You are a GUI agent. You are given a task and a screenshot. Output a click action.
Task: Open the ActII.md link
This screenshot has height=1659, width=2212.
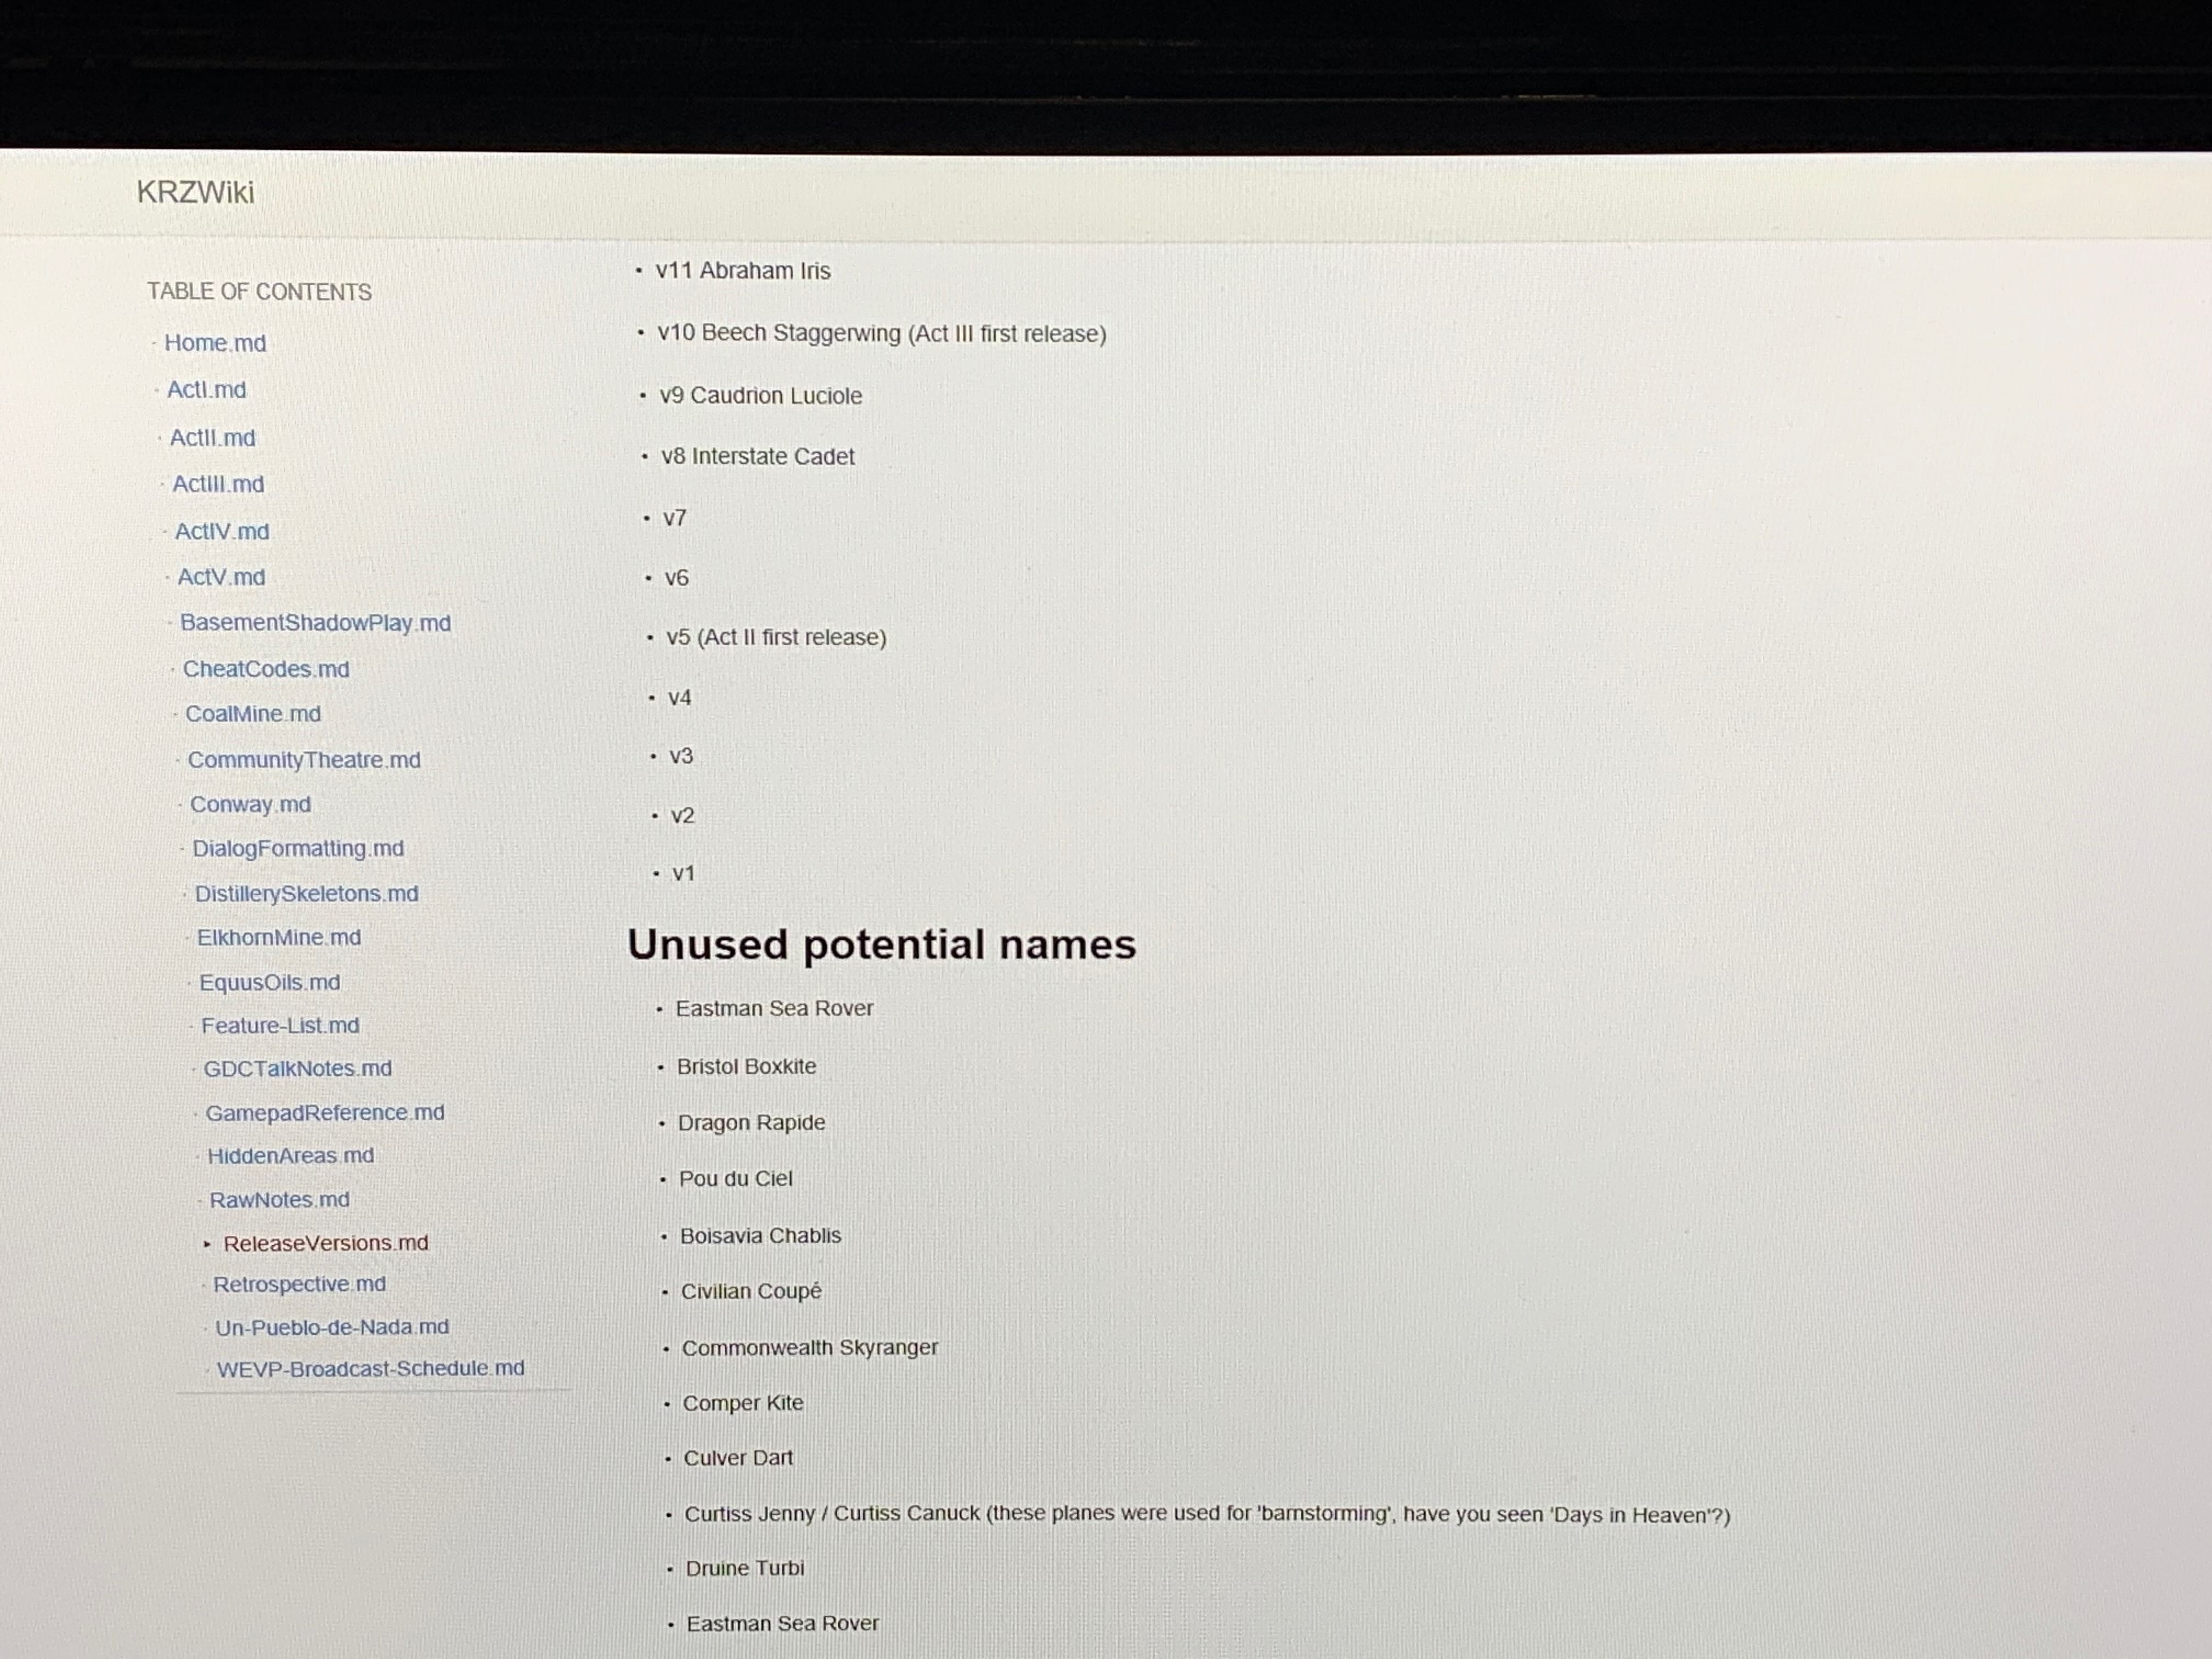coord(212,438)
